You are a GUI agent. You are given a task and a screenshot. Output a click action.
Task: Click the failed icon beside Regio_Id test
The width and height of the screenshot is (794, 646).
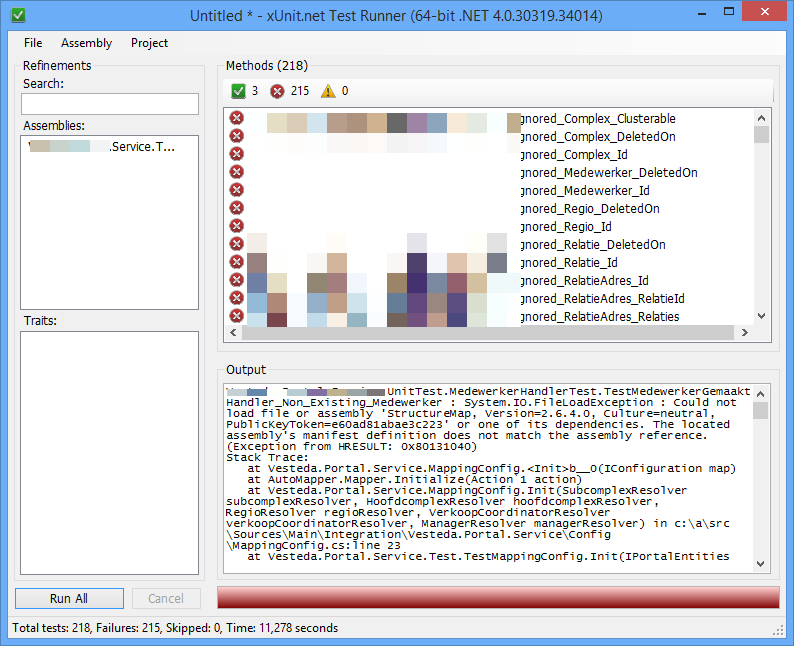(237, 226)
